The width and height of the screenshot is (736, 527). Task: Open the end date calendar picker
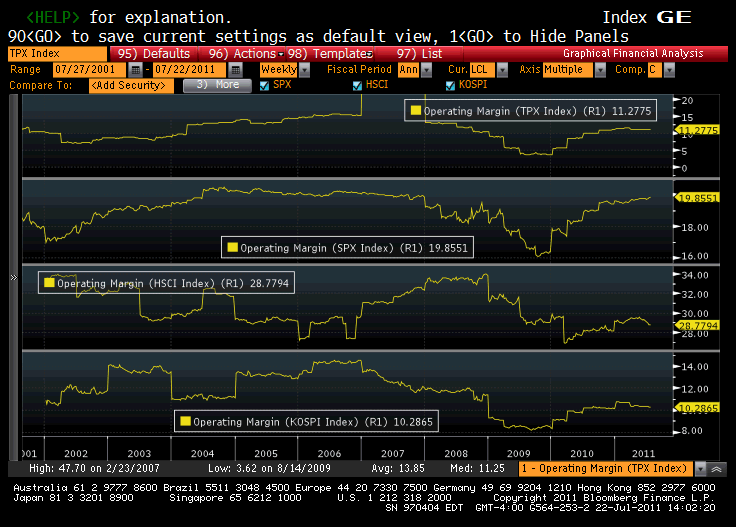(236, 70)
